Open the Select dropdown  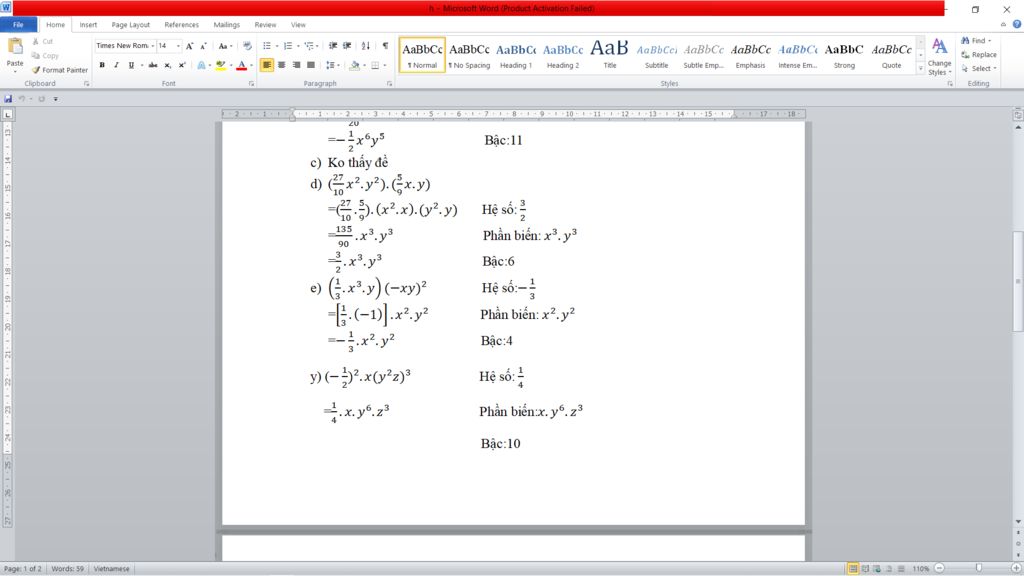point(978,69)
